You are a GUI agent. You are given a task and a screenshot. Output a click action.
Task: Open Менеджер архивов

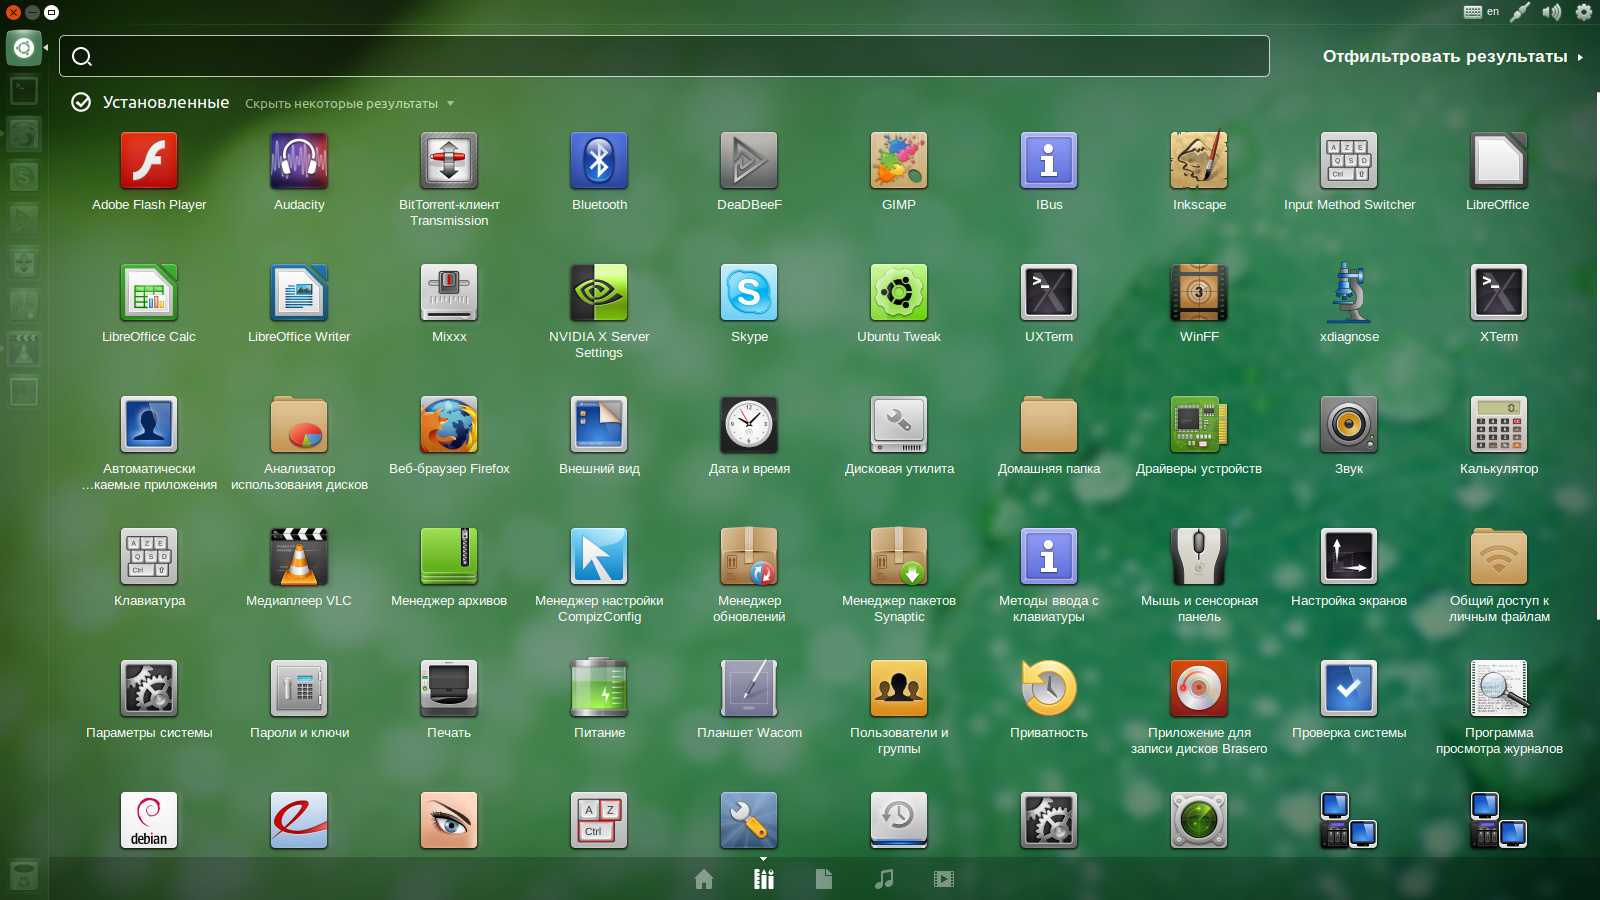pyautogui.click(x=449, y=557)
